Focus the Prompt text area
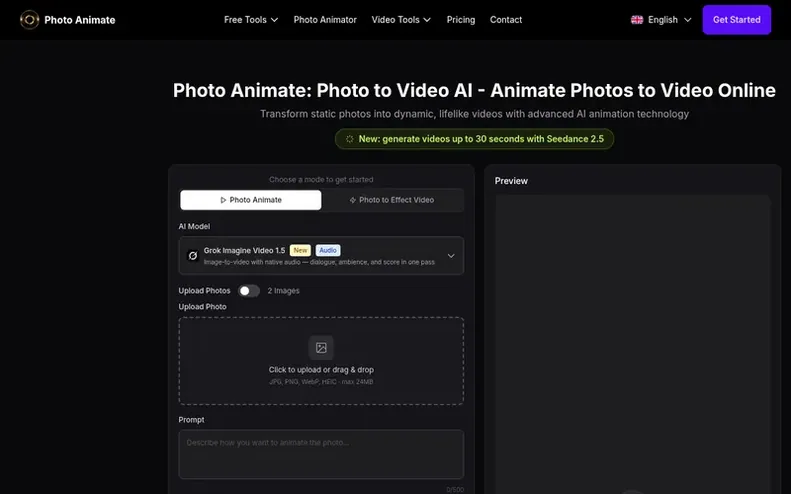Viewport: 791px width, 494px height. [321, 454]
